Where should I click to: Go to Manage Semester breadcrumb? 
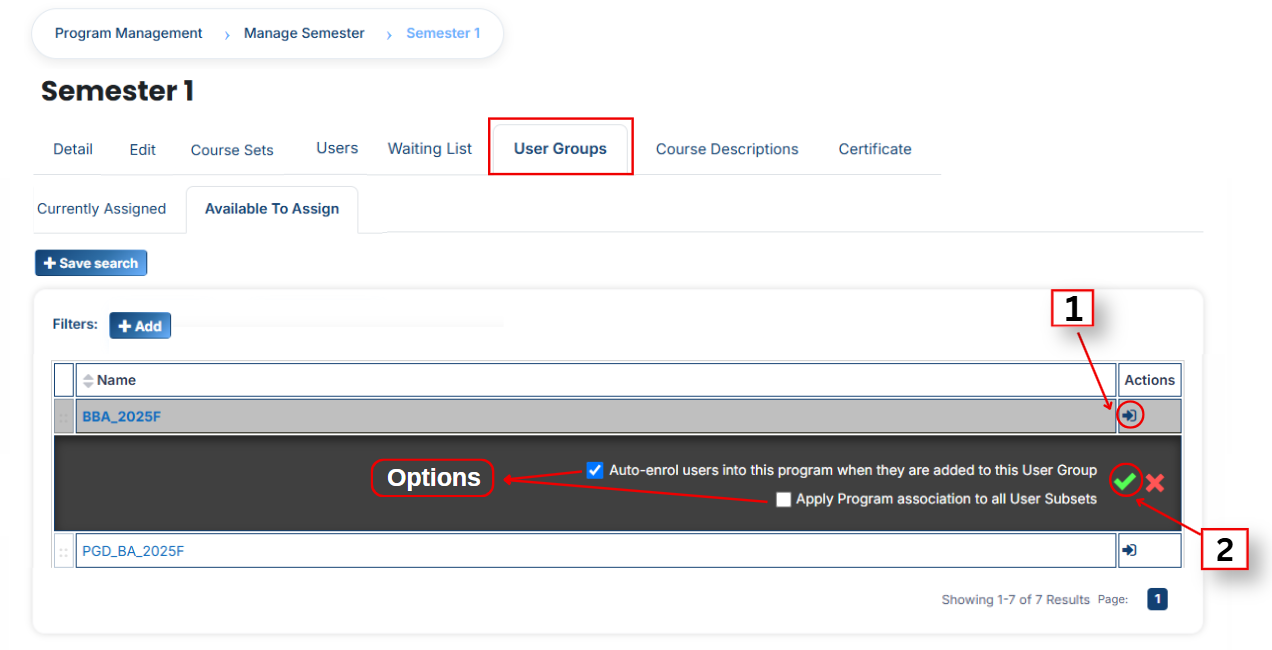point(304,33)
